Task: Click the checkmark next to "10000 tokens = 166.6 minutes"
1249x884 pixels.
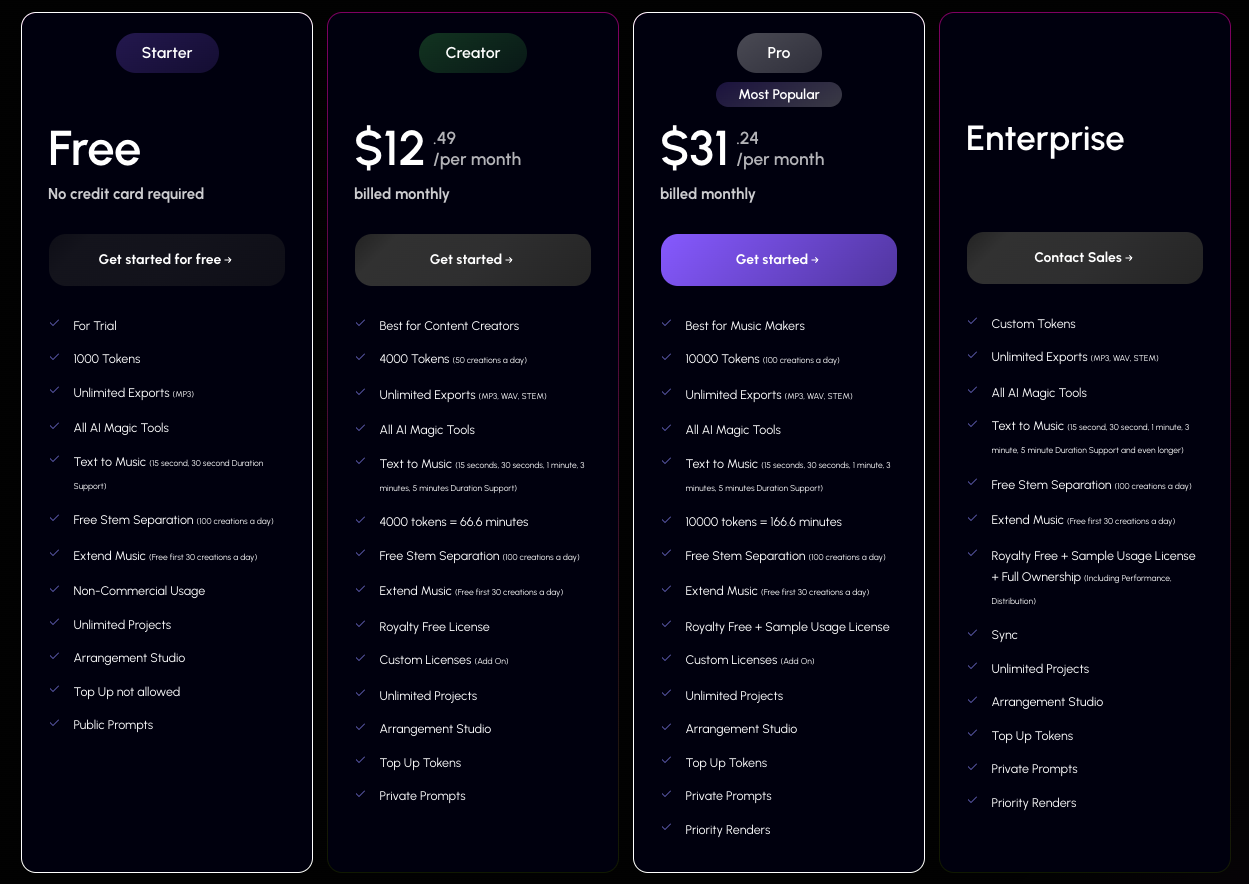Action: click(666, 520)
